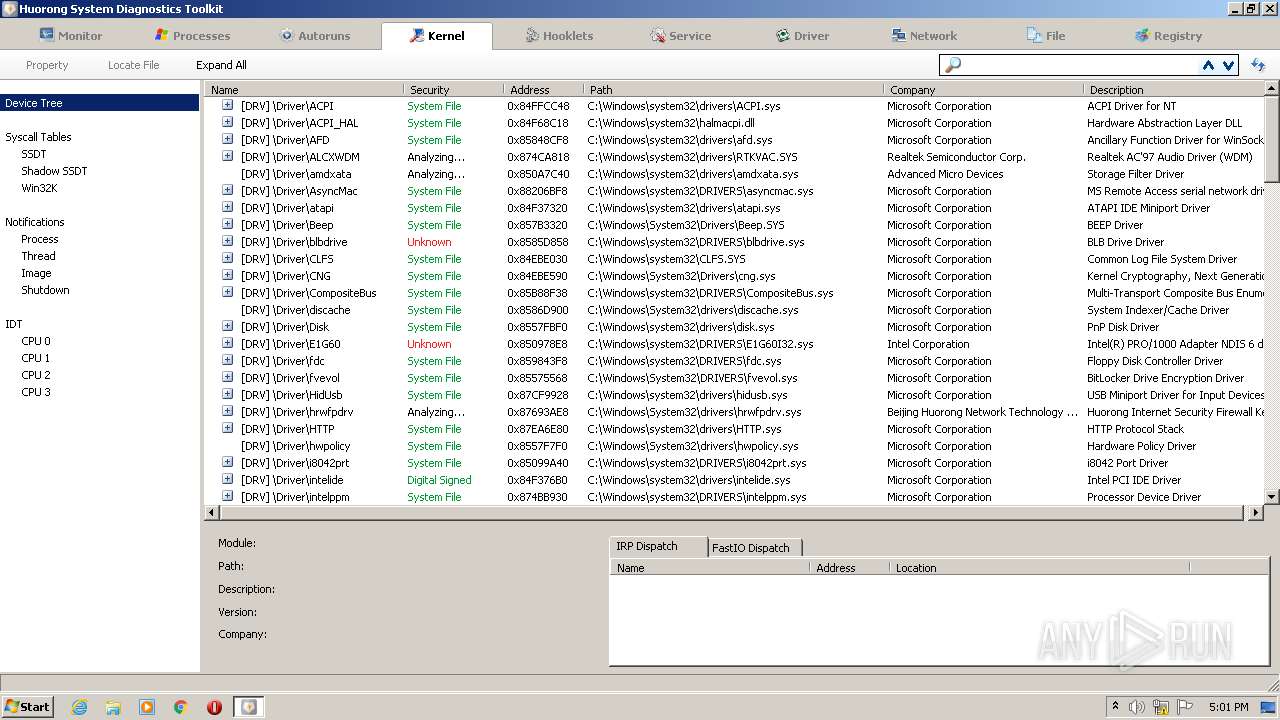Click Expand All in the toolbar
This screenshot has height=720, width=1280.
[221, 65]
